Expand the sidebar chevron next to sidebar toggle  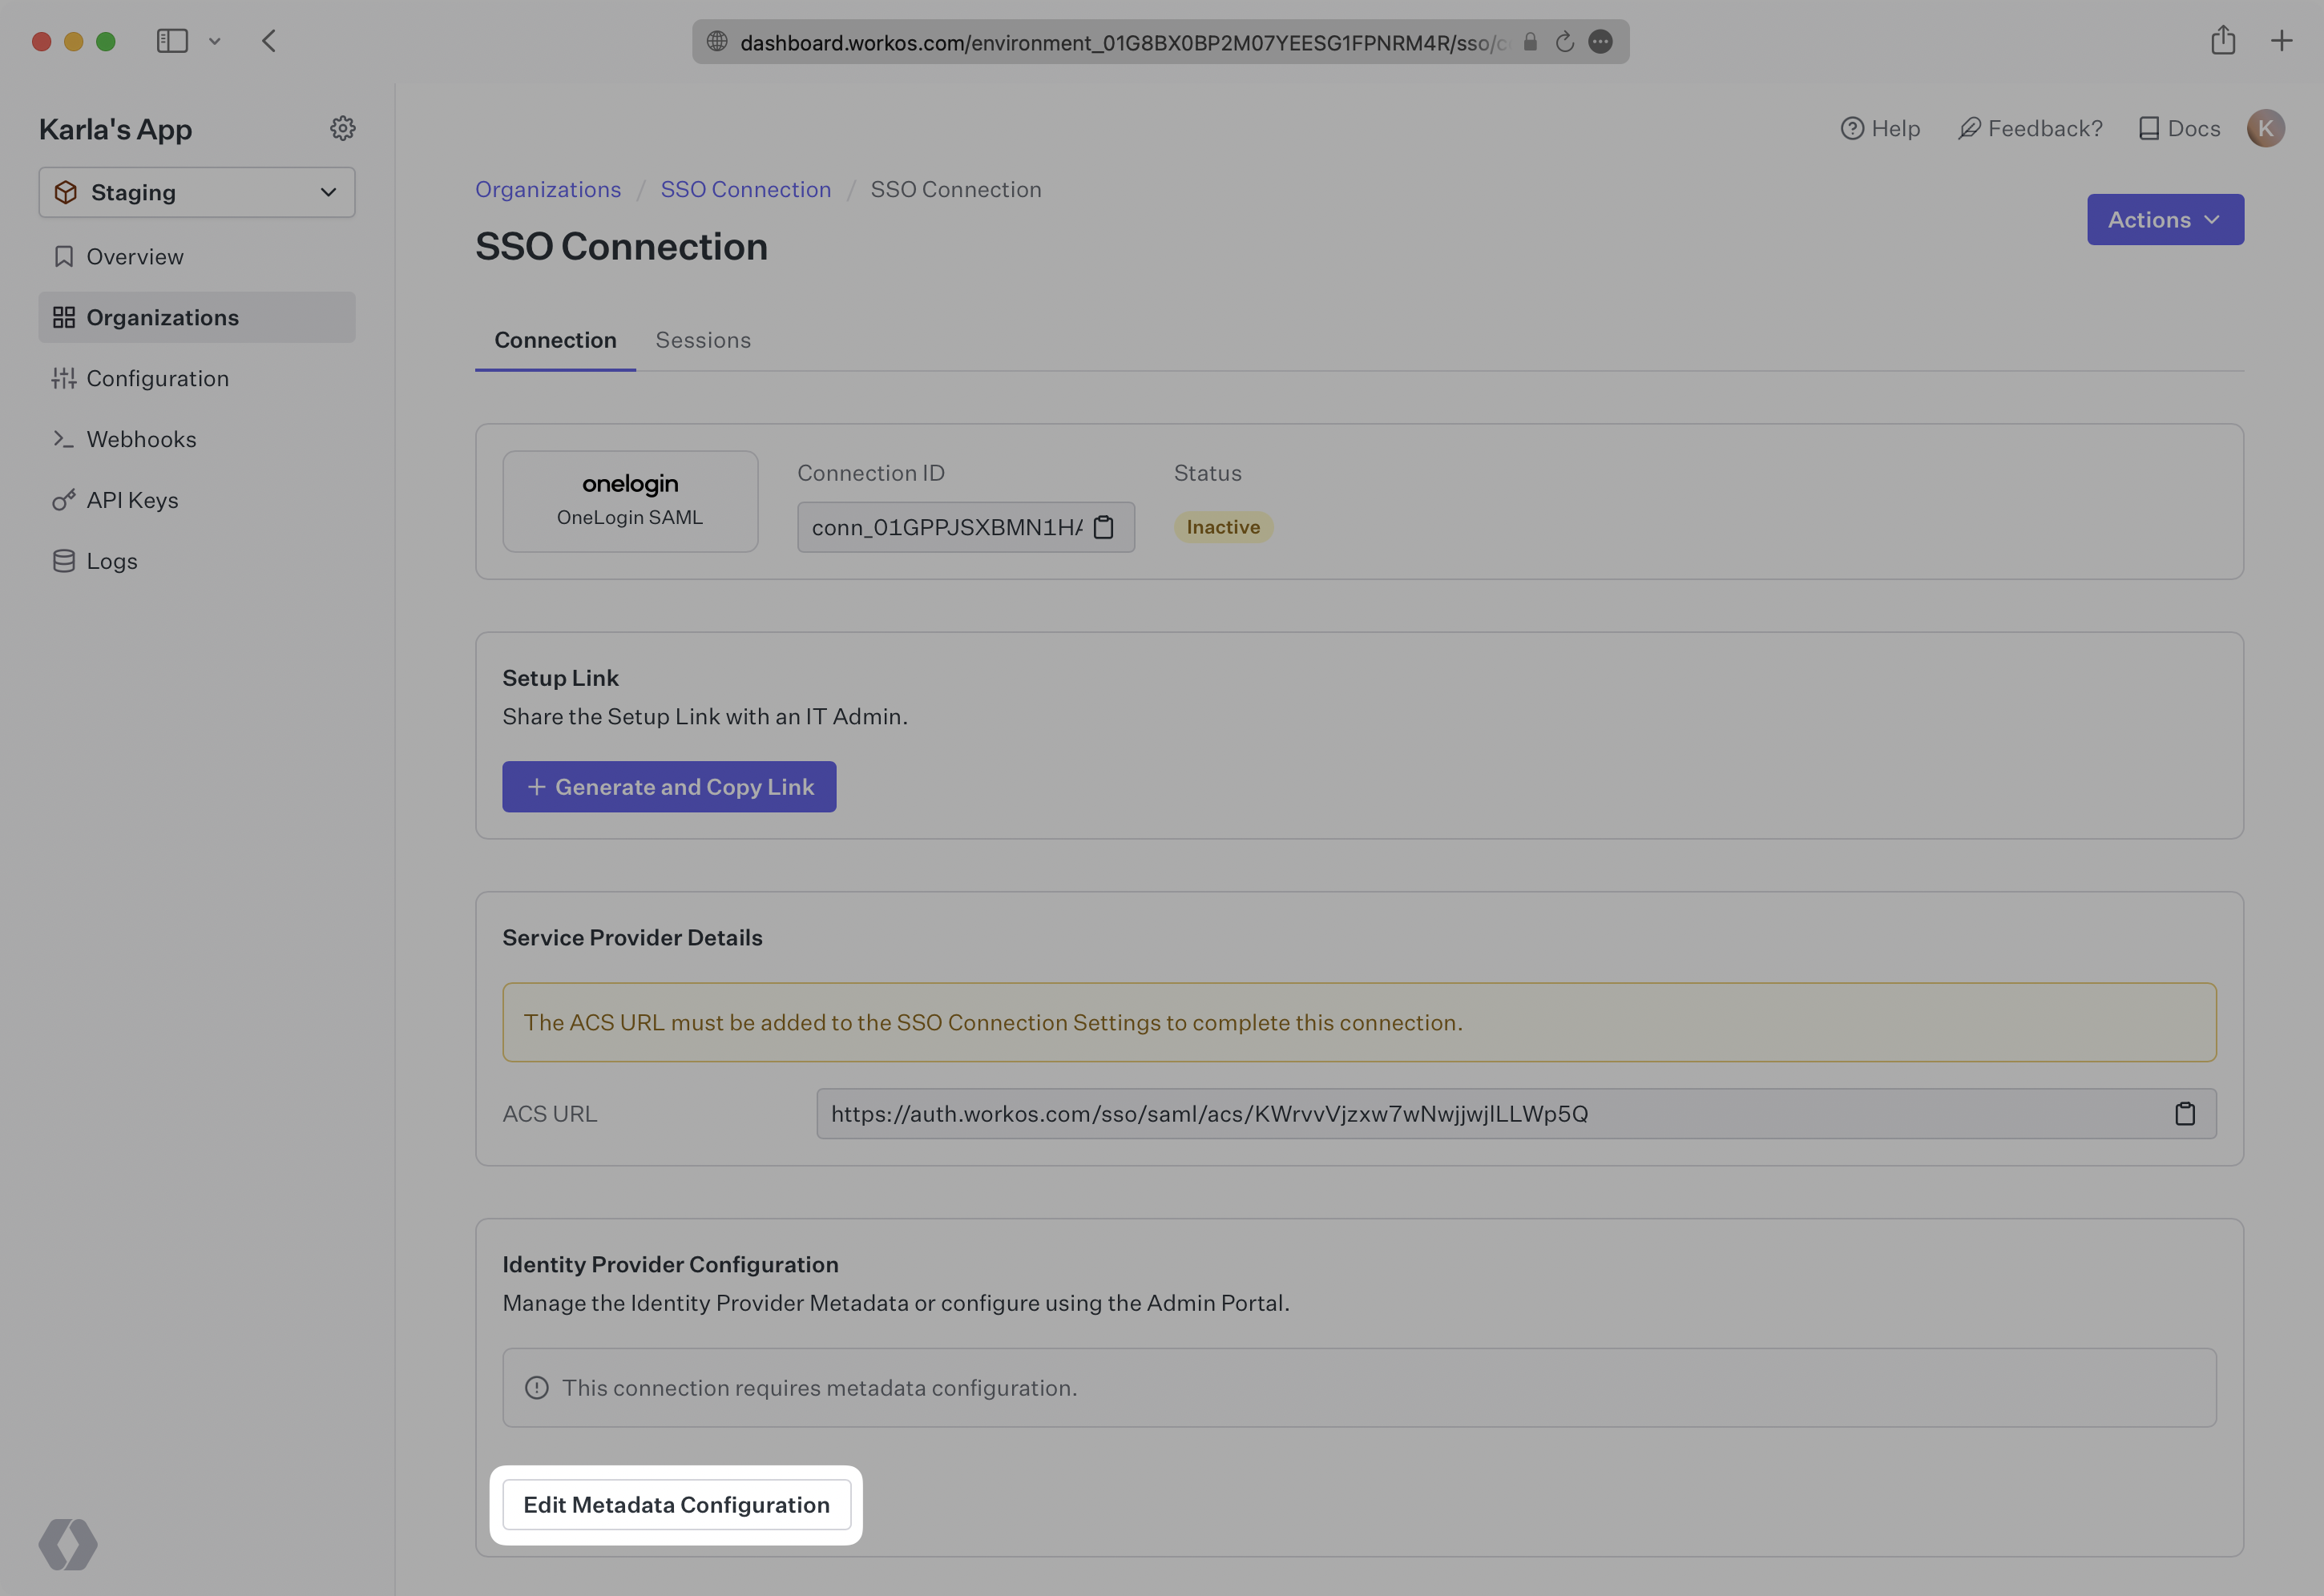coord(214,41)
